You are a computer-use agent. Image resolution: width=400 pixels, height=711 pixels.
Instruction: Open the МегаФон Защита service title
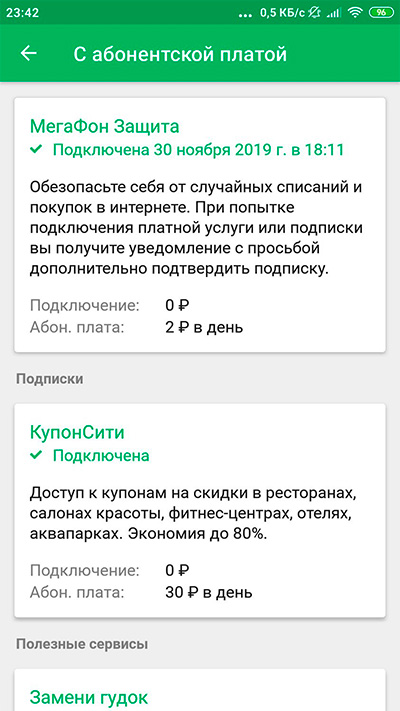(x=105, y=127)
